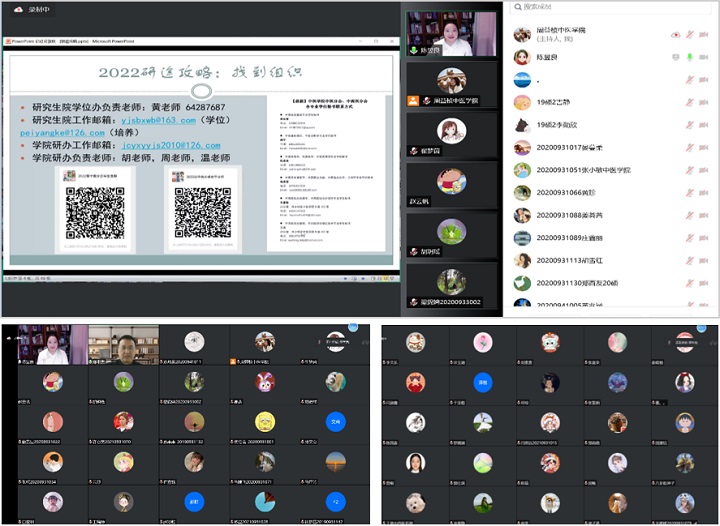Viewport: 720px width, 526px height.
Task: Open the jcyxyyjs2010@126.com email link
Action: pyautogui.click(x=170, y=145)
